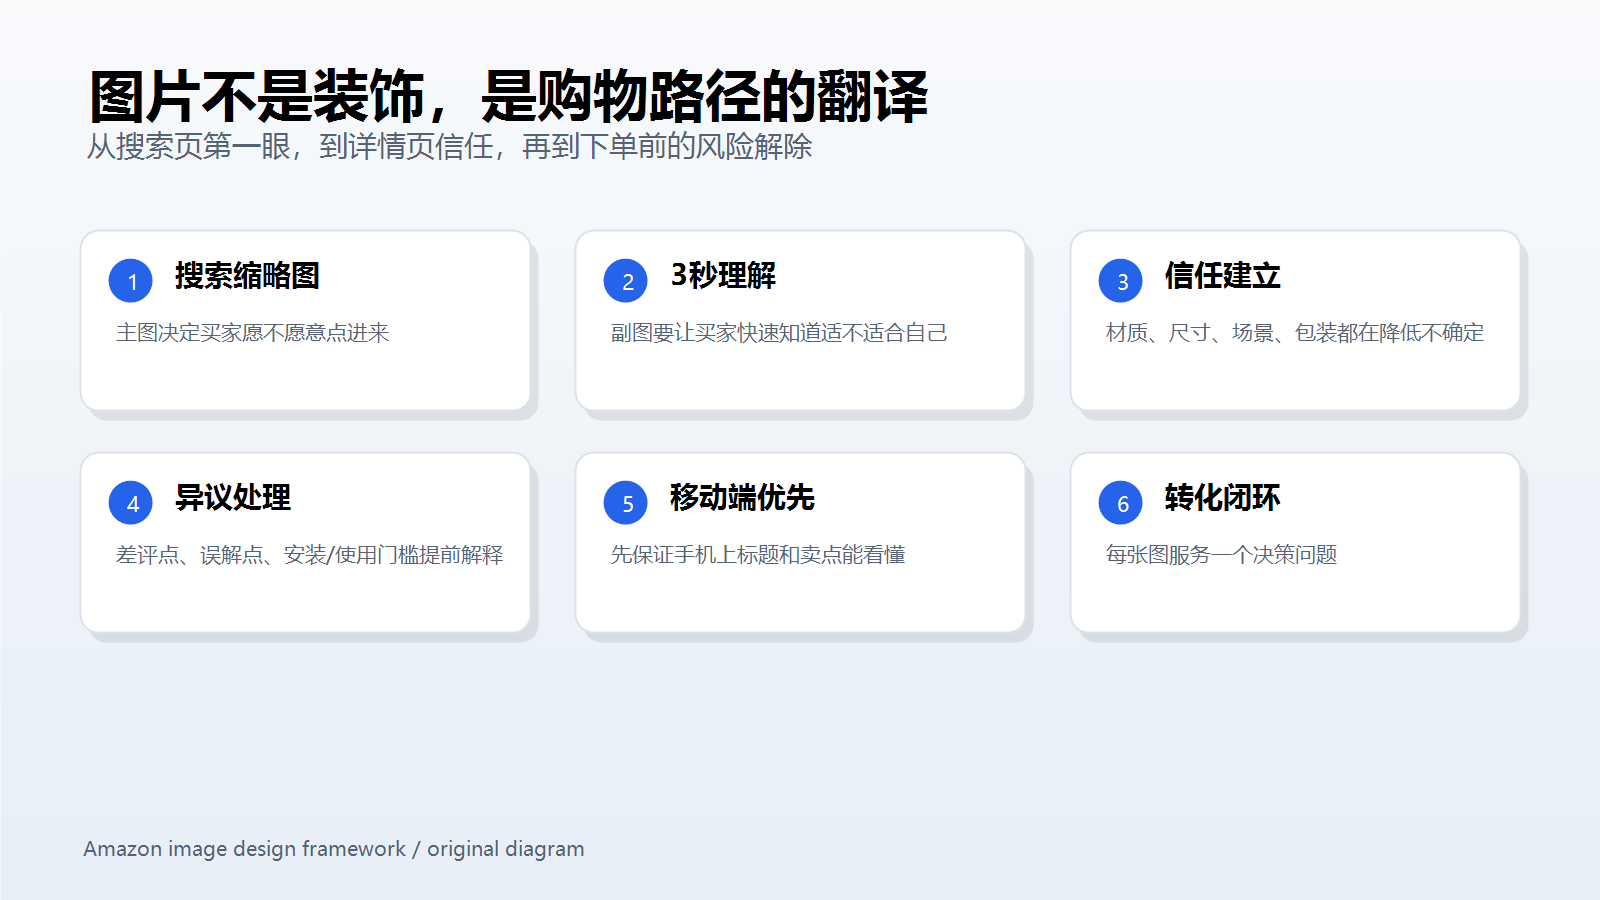Screen dimensions: 1600x900
Task: Click the text 主图决定买家愿不愿意点进来
Action: 252,333
